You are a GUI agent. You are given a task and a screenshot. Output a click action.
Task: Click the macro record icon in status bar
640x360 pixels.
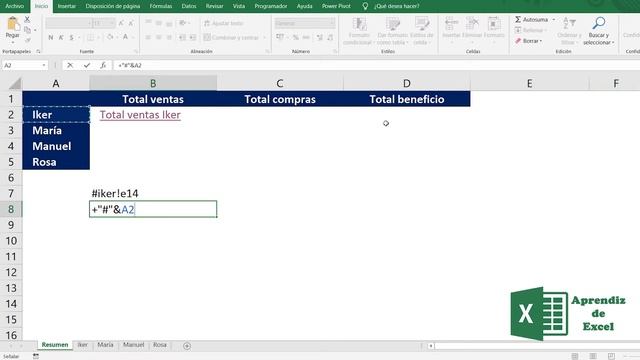[36, 356]
